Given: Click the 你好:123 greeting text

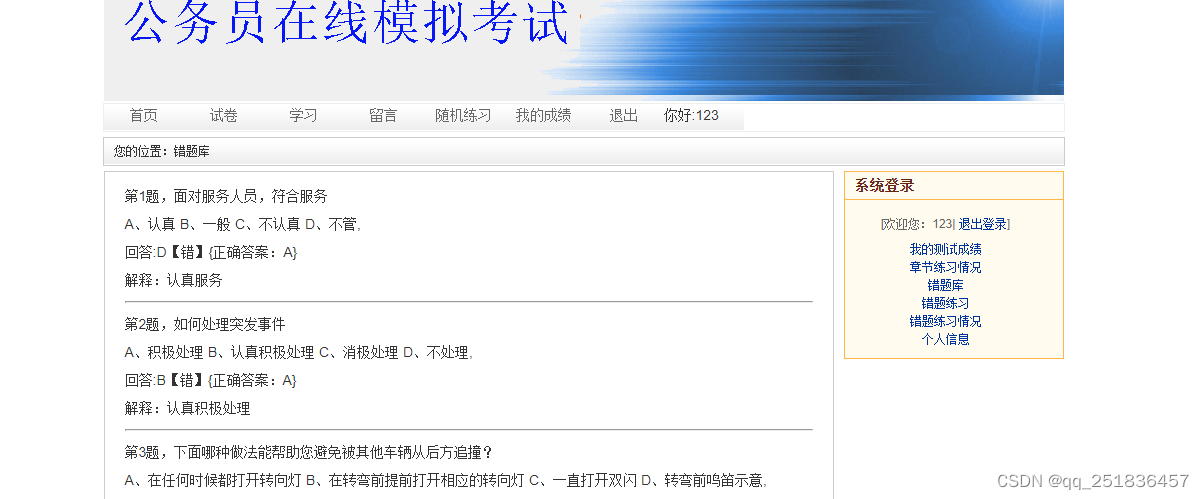Looking at the screenshot, I should (691, 116).
